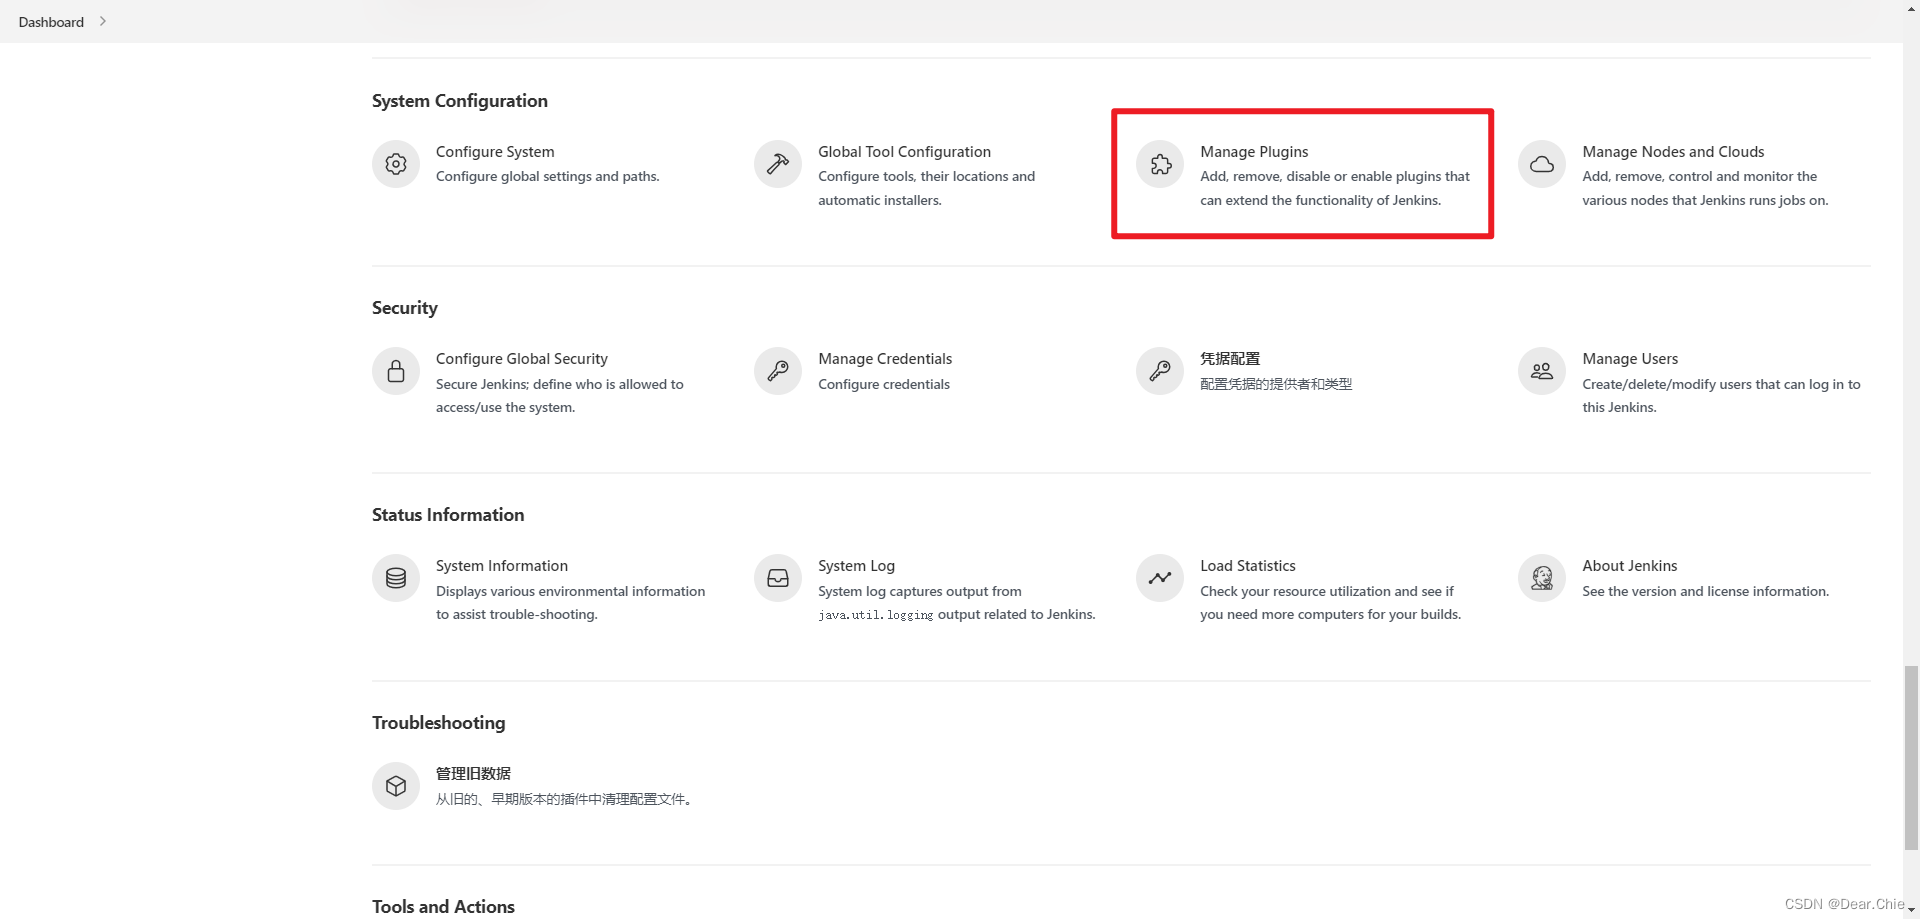Click the Status Information heading
This screenshot has height=919, width=1920.
(x=448, y=515)
